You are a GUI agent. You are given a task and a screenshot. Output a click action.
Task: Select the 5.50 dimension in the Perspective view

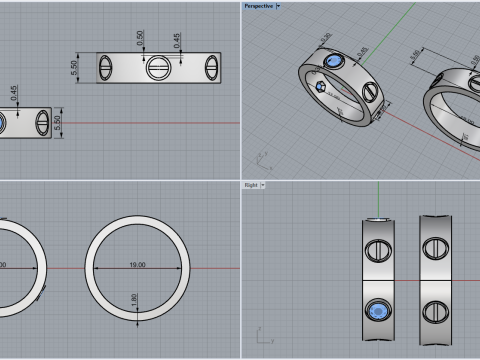(x=415, y=55)
